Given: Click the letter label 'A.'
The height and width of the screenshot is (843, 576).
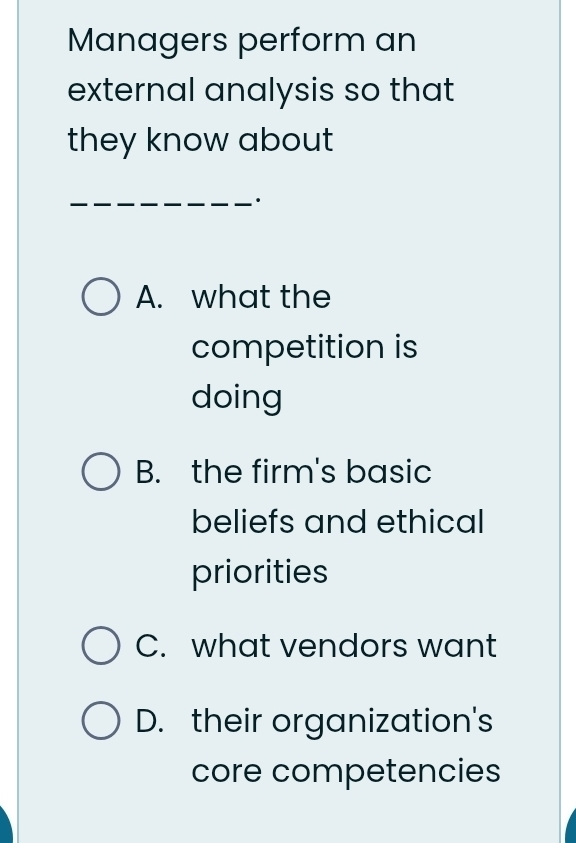Looking at the screenshot, I should (x=149, y=296).
